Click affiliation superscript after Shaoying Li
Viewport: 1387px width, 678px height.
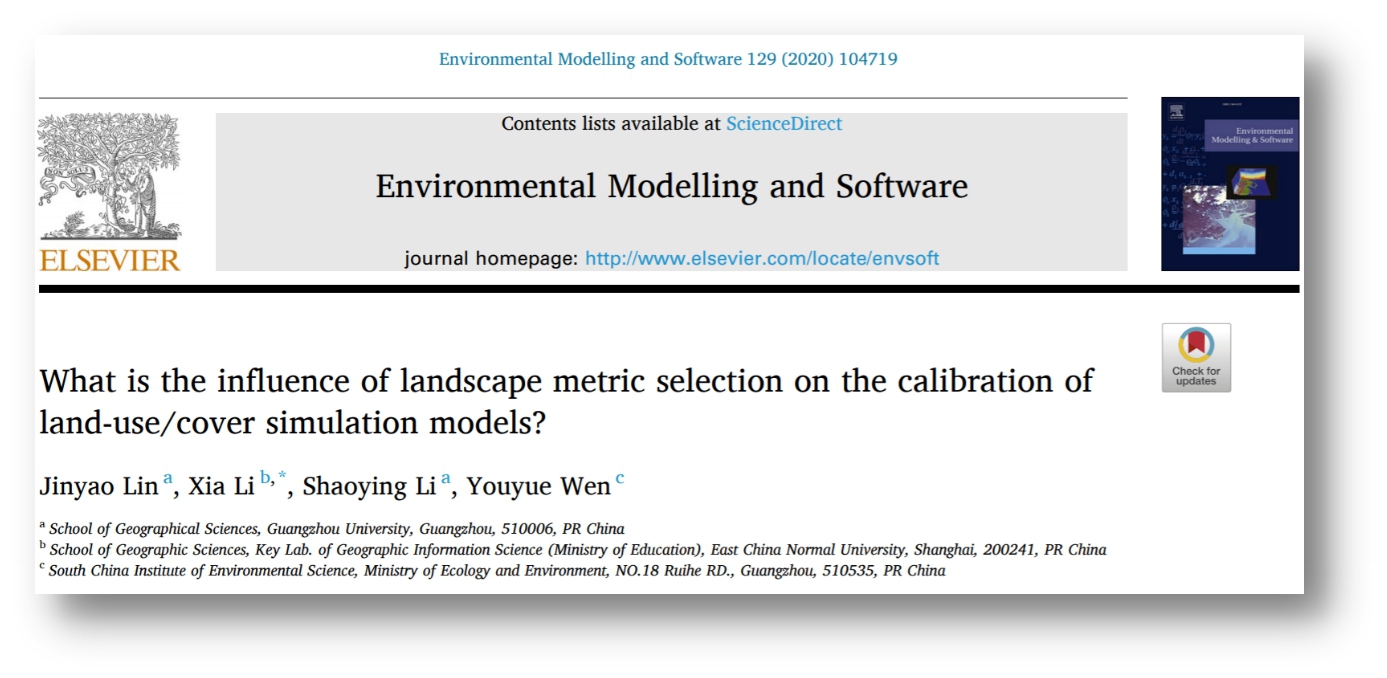(x=446, y=480)
